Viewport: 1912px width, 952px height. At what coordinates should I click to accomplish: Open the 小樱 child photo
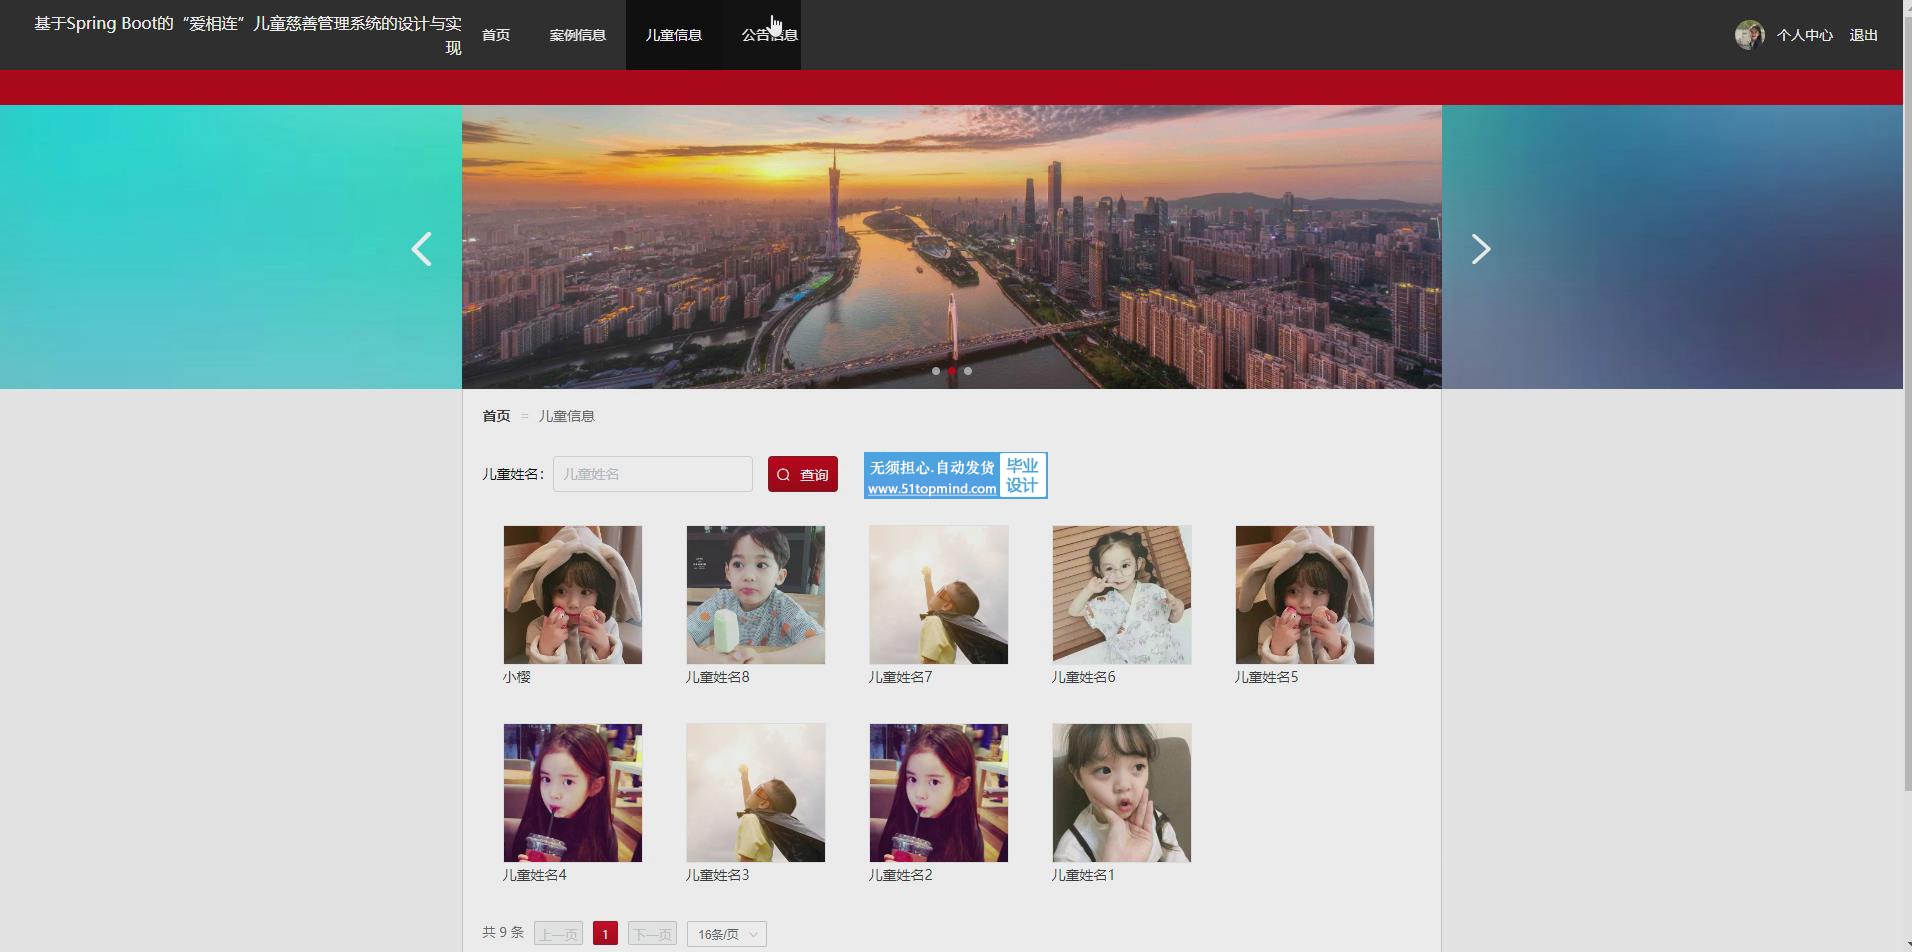(x=573, y=595)
